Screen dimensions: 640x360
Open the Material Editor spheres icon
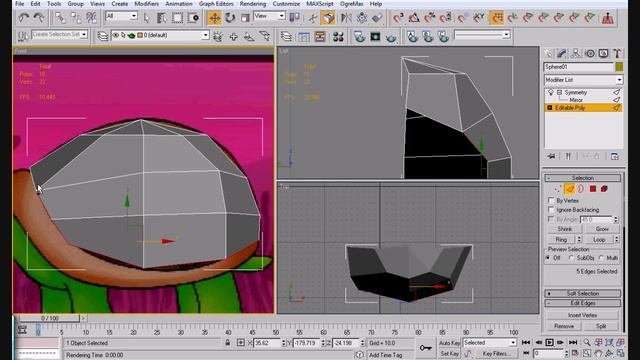[x=338, y=37]
